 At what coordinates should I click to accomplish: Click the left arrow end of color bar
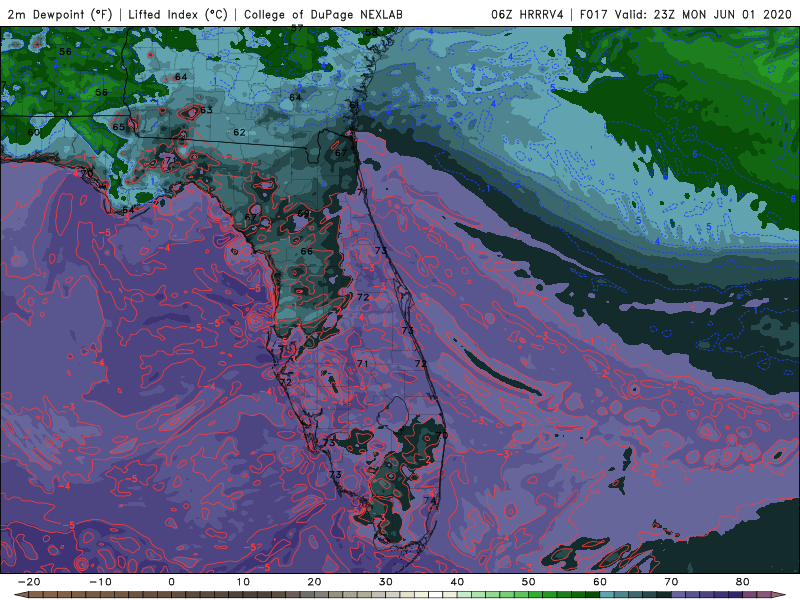coord(20,595)
